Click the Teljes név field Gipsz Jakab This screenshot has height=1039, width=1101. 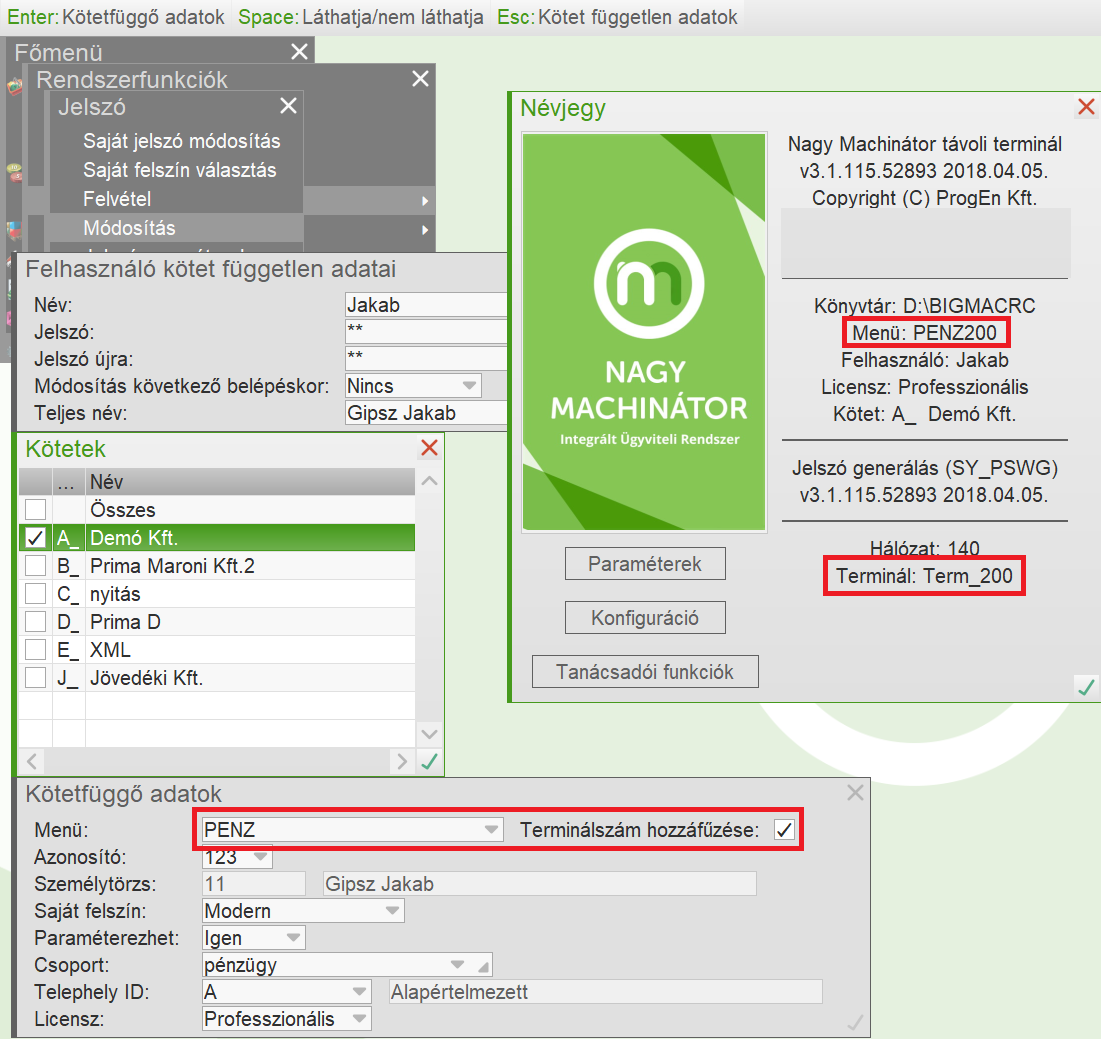[x=426, y=413]
